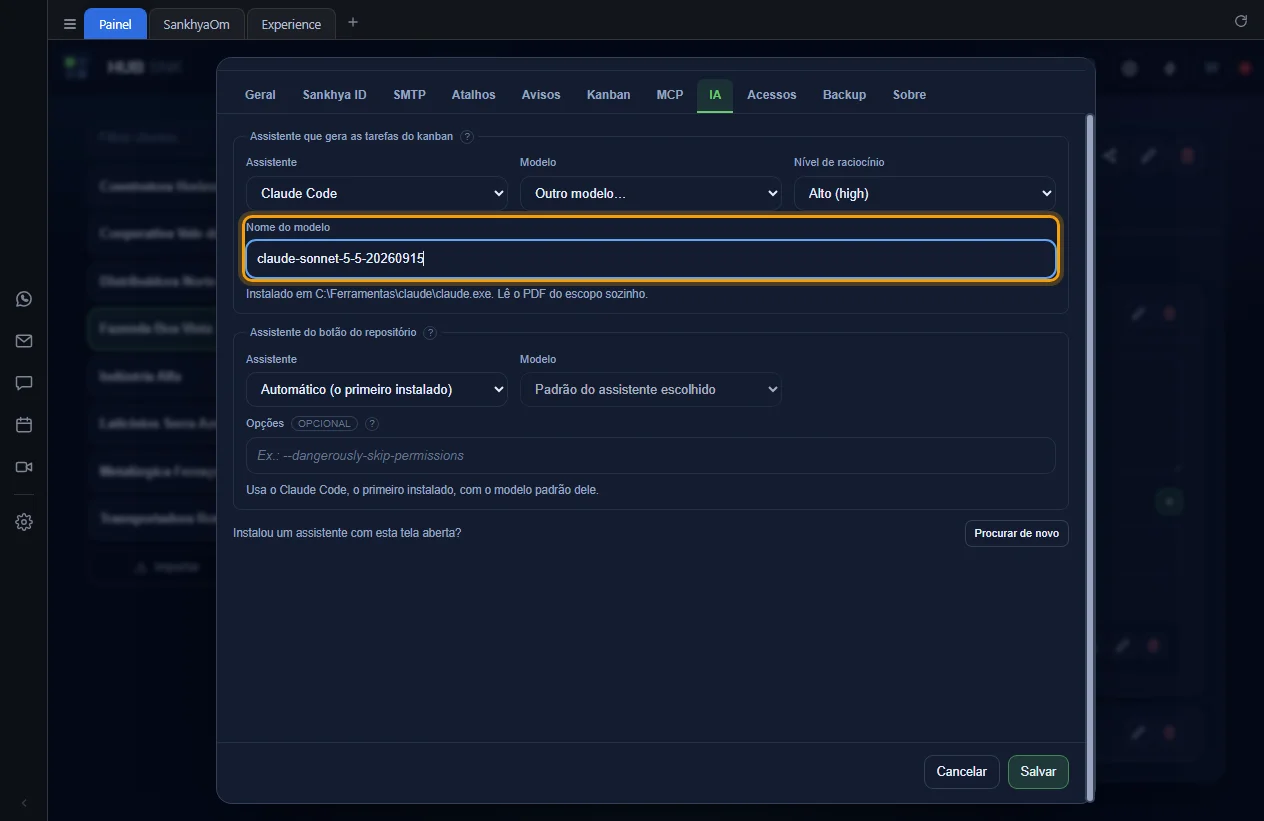Switch to the Painel top tab

coord(115,24)
